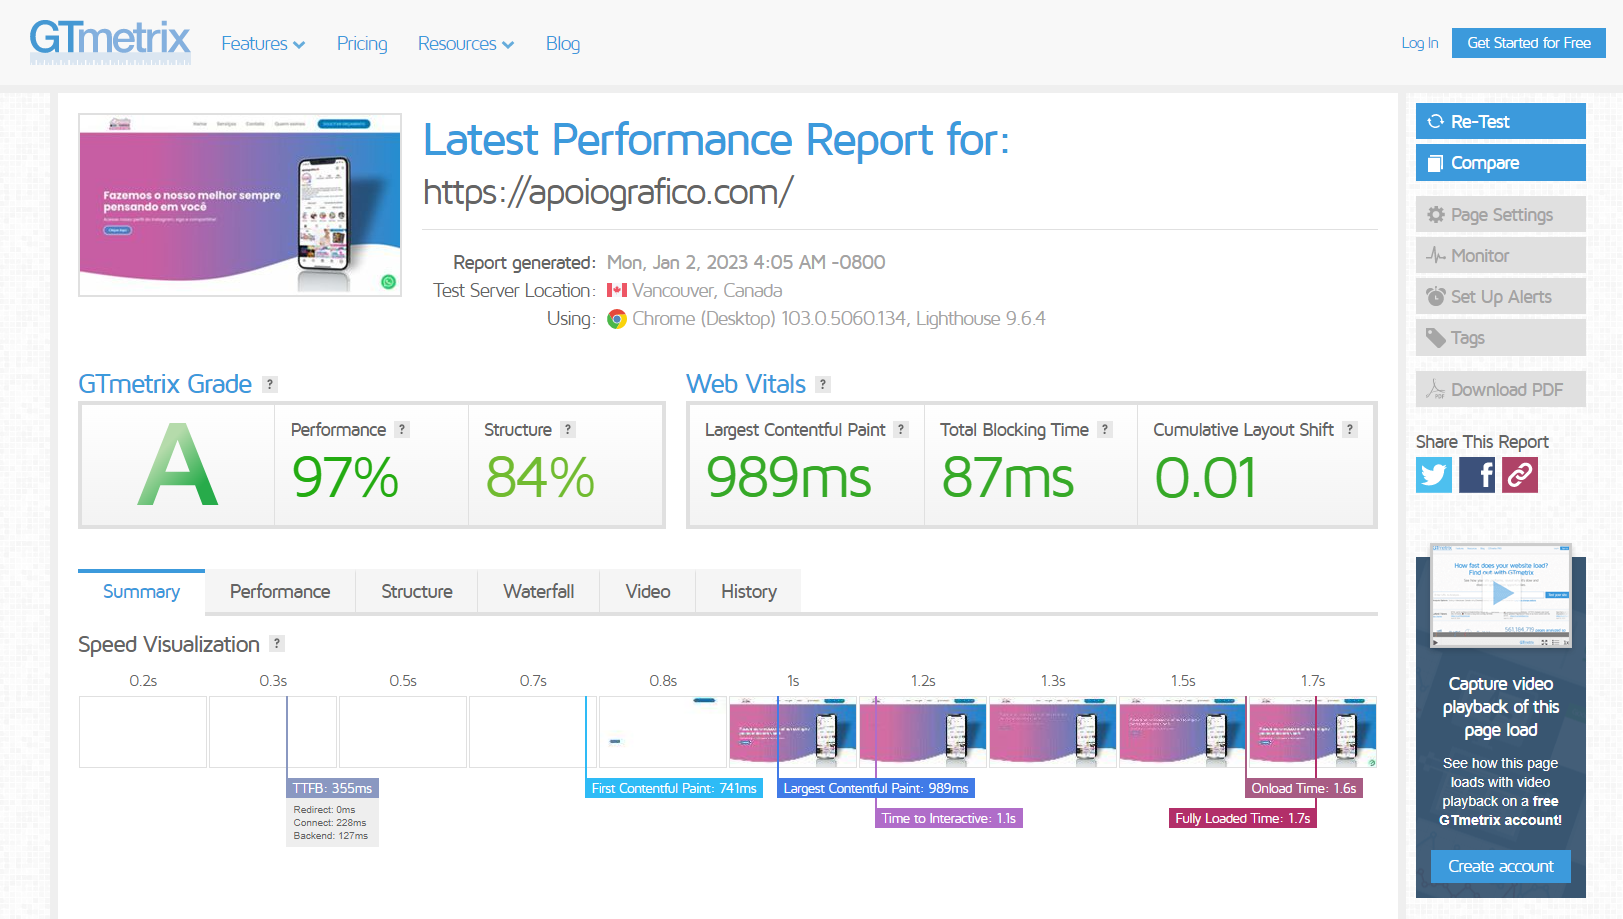Open Web Vitals help question mark
This screenshot has width=1623, height=919.
click(x=823, y=384)
